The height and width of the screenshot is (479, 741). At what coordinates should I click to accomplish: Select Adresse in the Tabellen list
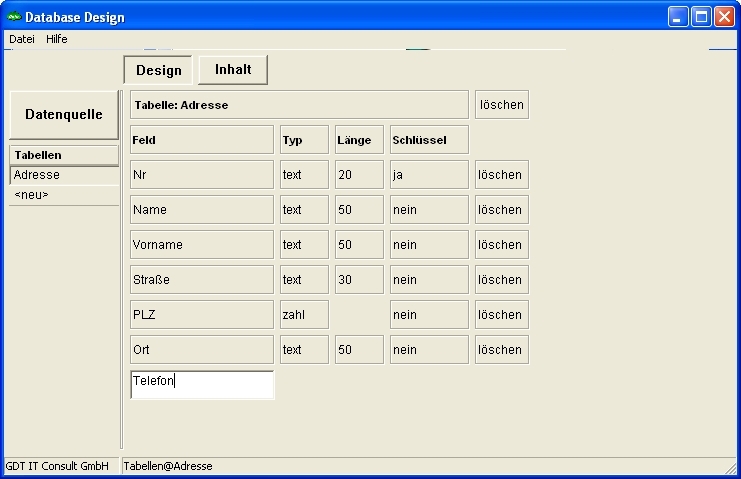click(64, 175)
